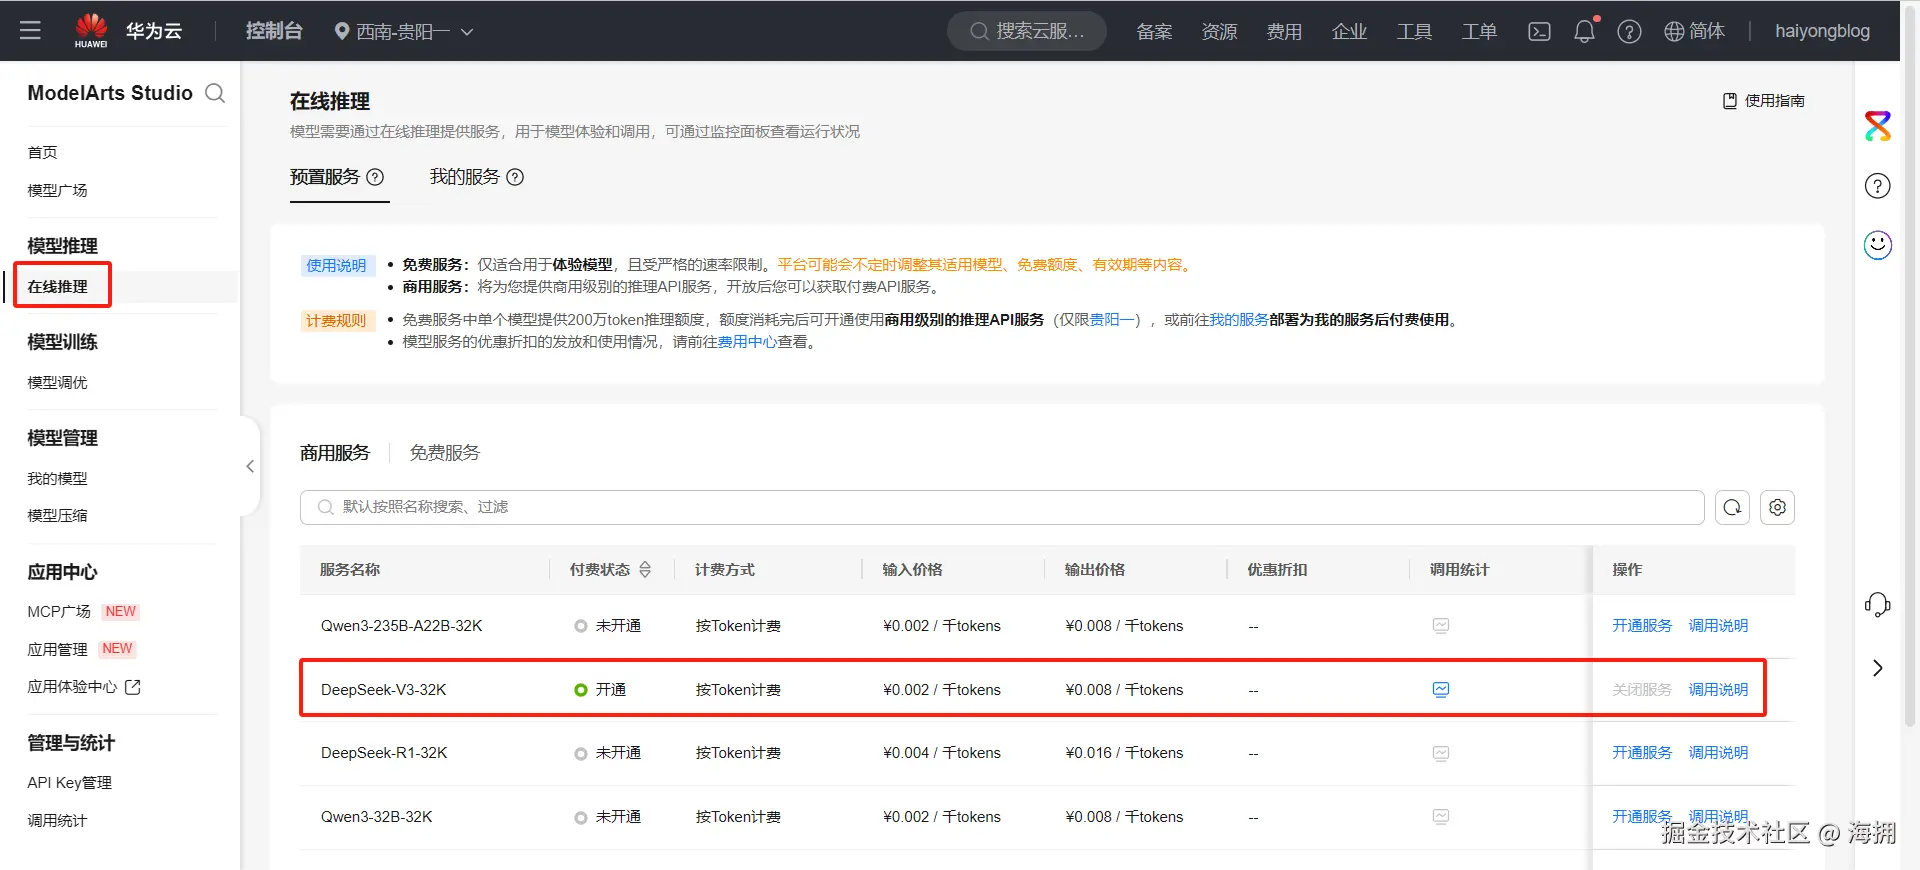Open the hamburger navigation menu

coord(30,30)
